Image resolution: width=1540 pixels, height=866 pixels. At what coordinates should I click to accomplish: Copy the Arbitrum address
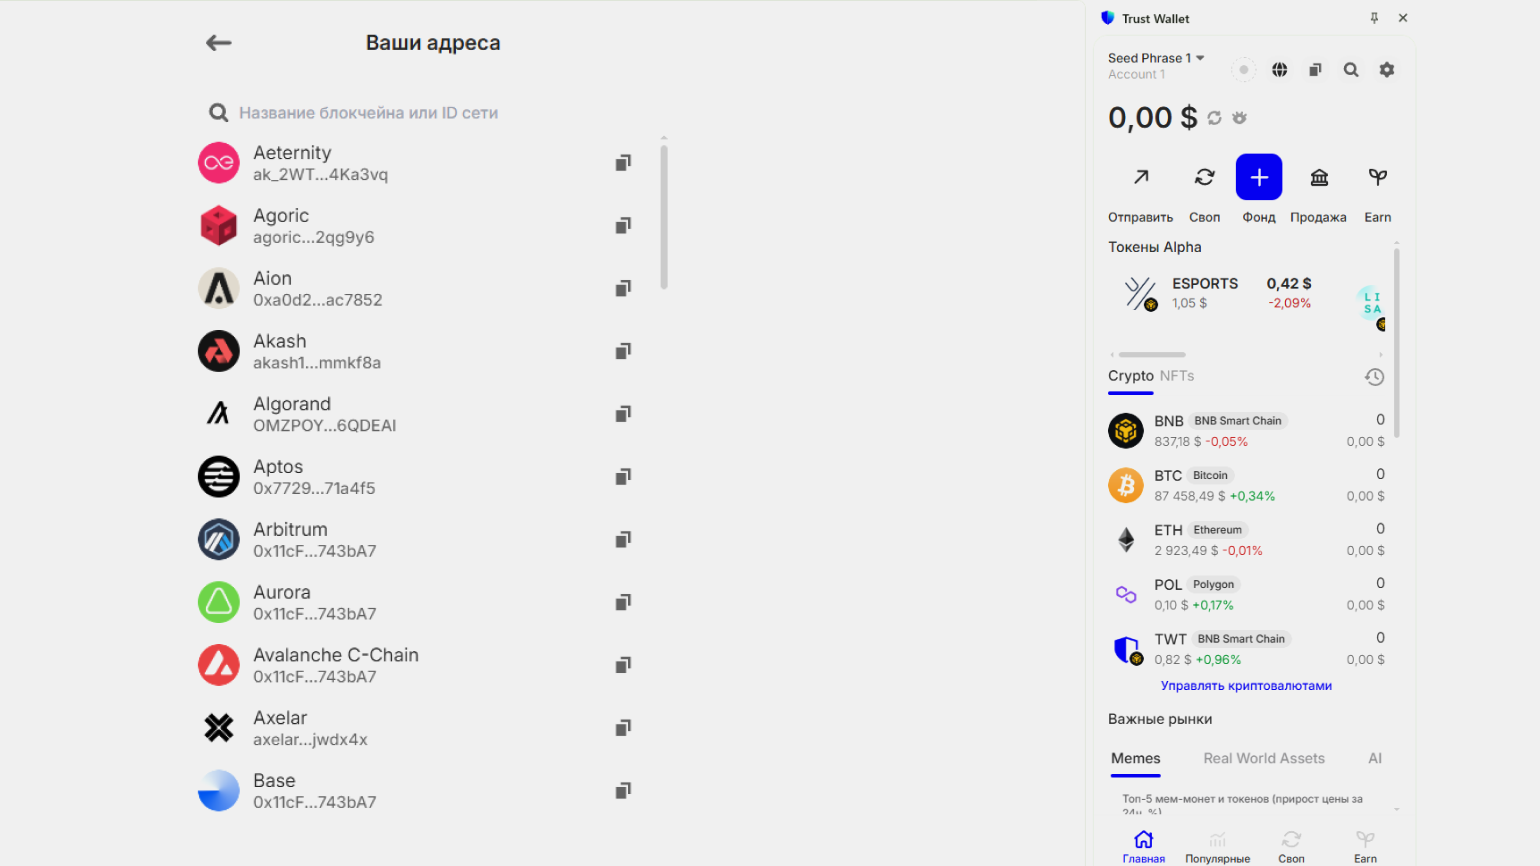click(623, 540)
